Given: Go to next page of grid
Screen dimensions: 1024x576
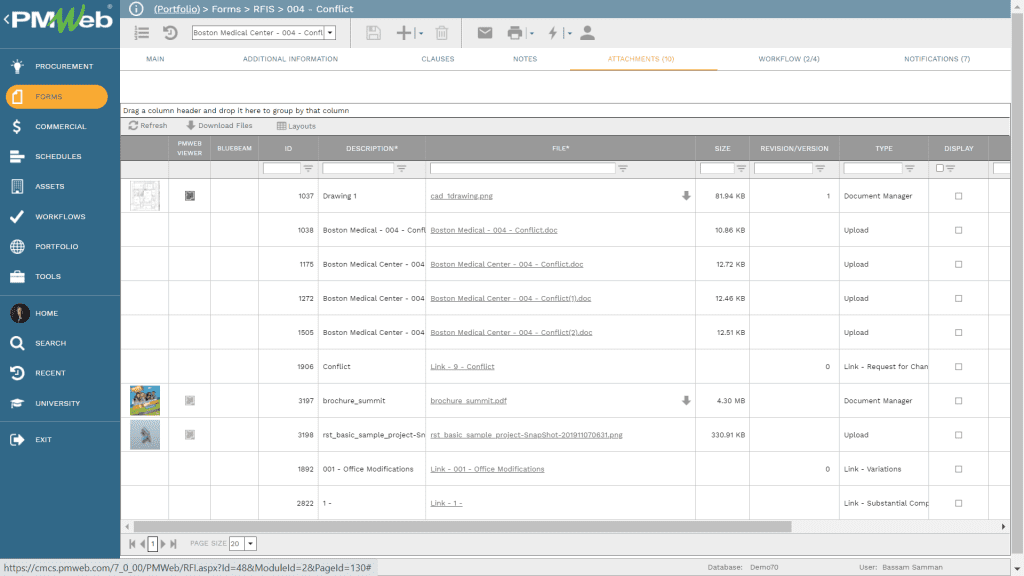Looking at the screenshot, I should 163,543.
